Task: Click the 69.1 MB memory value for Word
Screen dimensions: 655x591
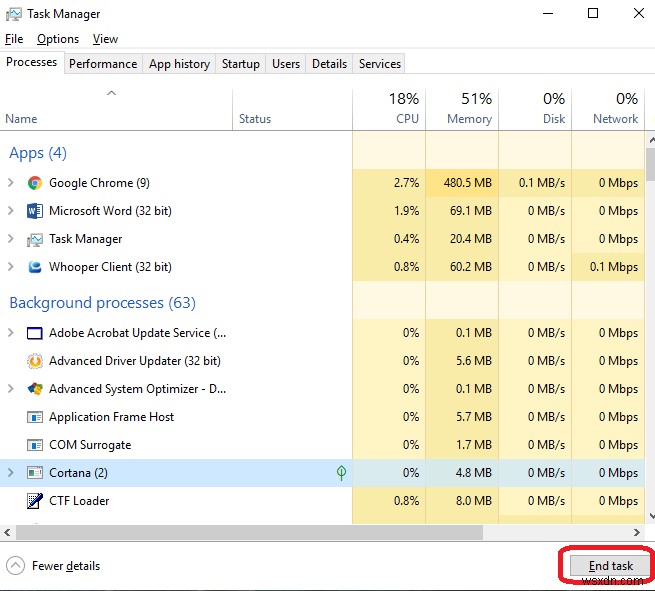Action: pos(471,211)
